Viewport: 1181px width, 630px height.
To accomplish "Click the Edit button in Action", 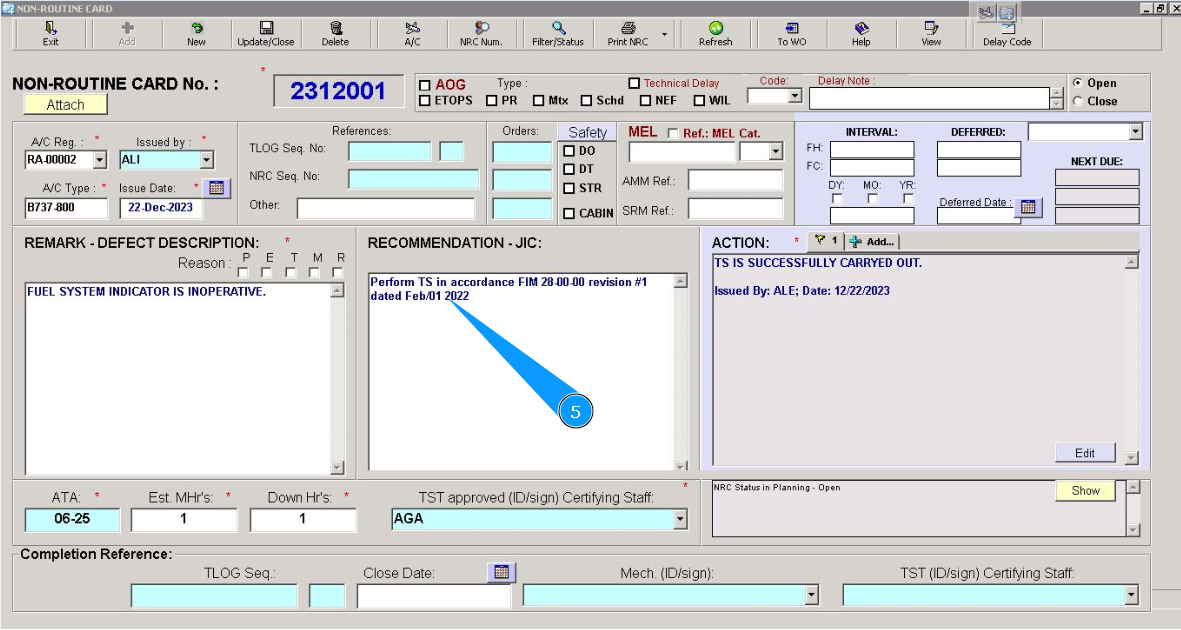I will pyautogui.click(x=1085, y=453).
